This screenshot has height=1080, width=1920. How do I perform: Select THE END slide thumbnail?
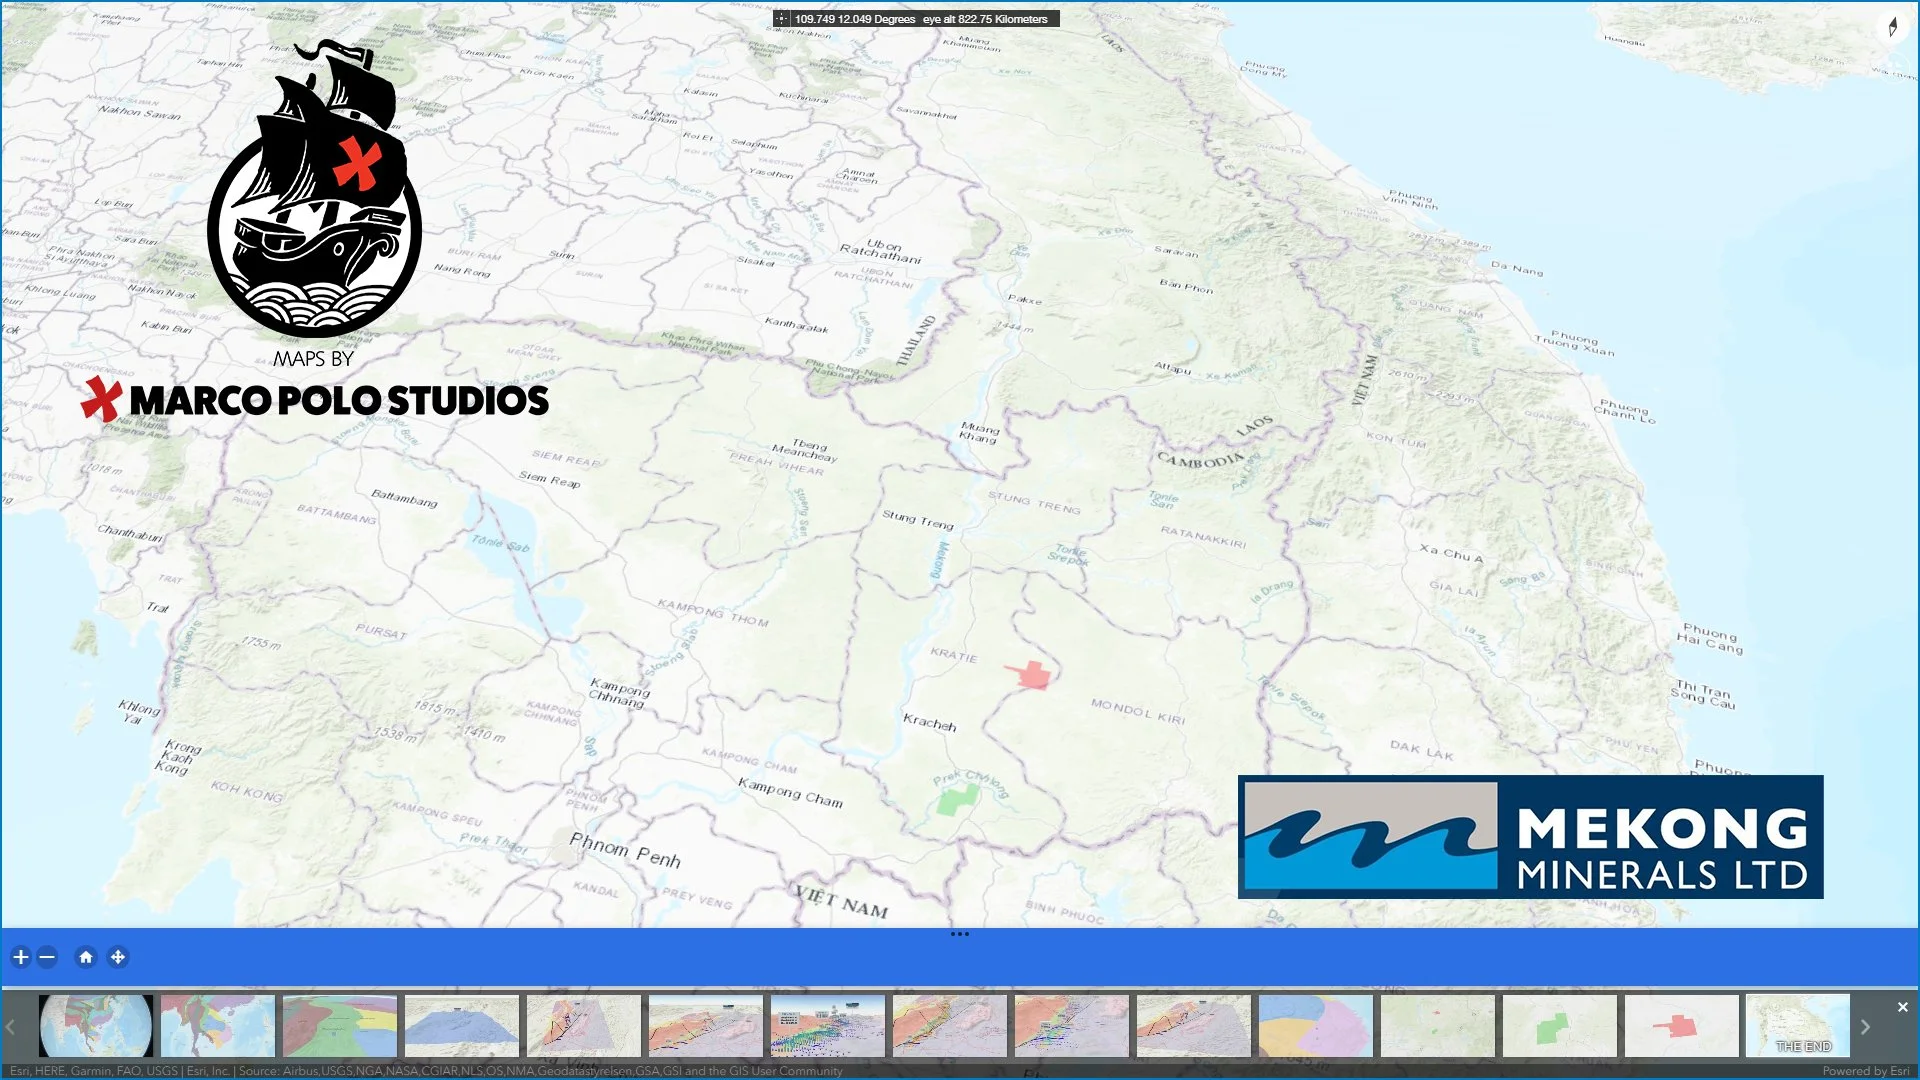pos(1797,1025)
